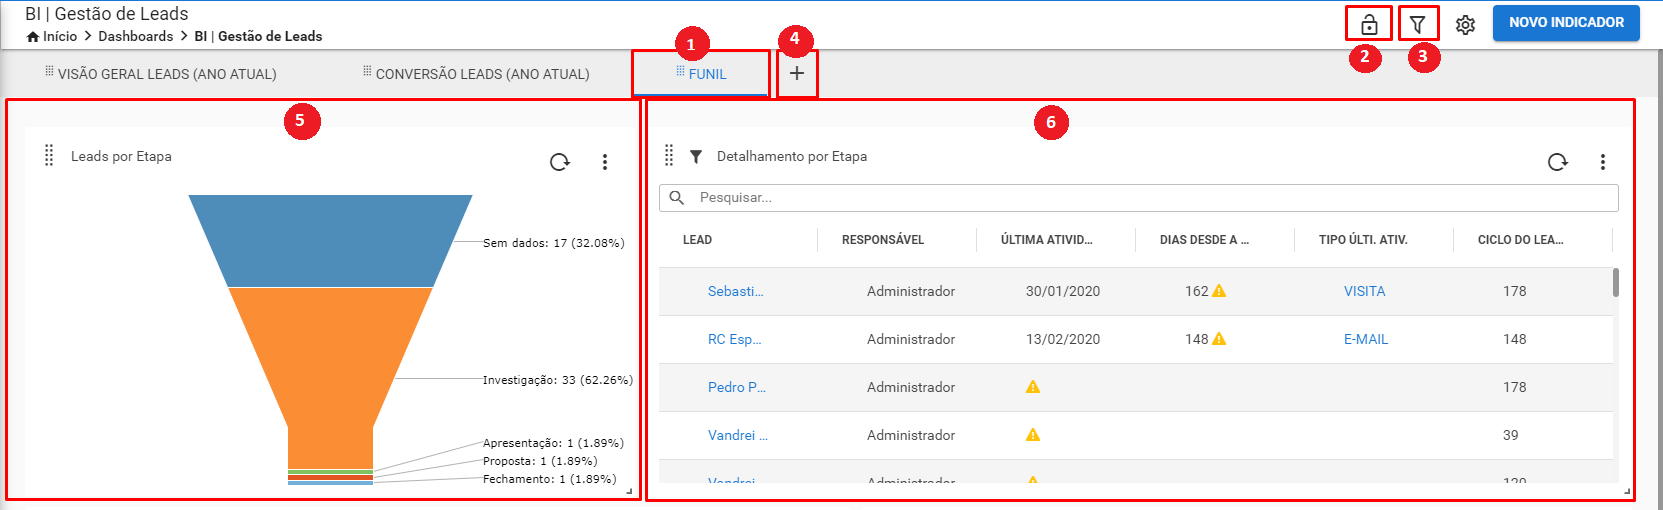Click the table vertical scrollbar thumb
The height and width of the screenshot is (510, 1663).
pyautogui.click(x=1616, y=282)
